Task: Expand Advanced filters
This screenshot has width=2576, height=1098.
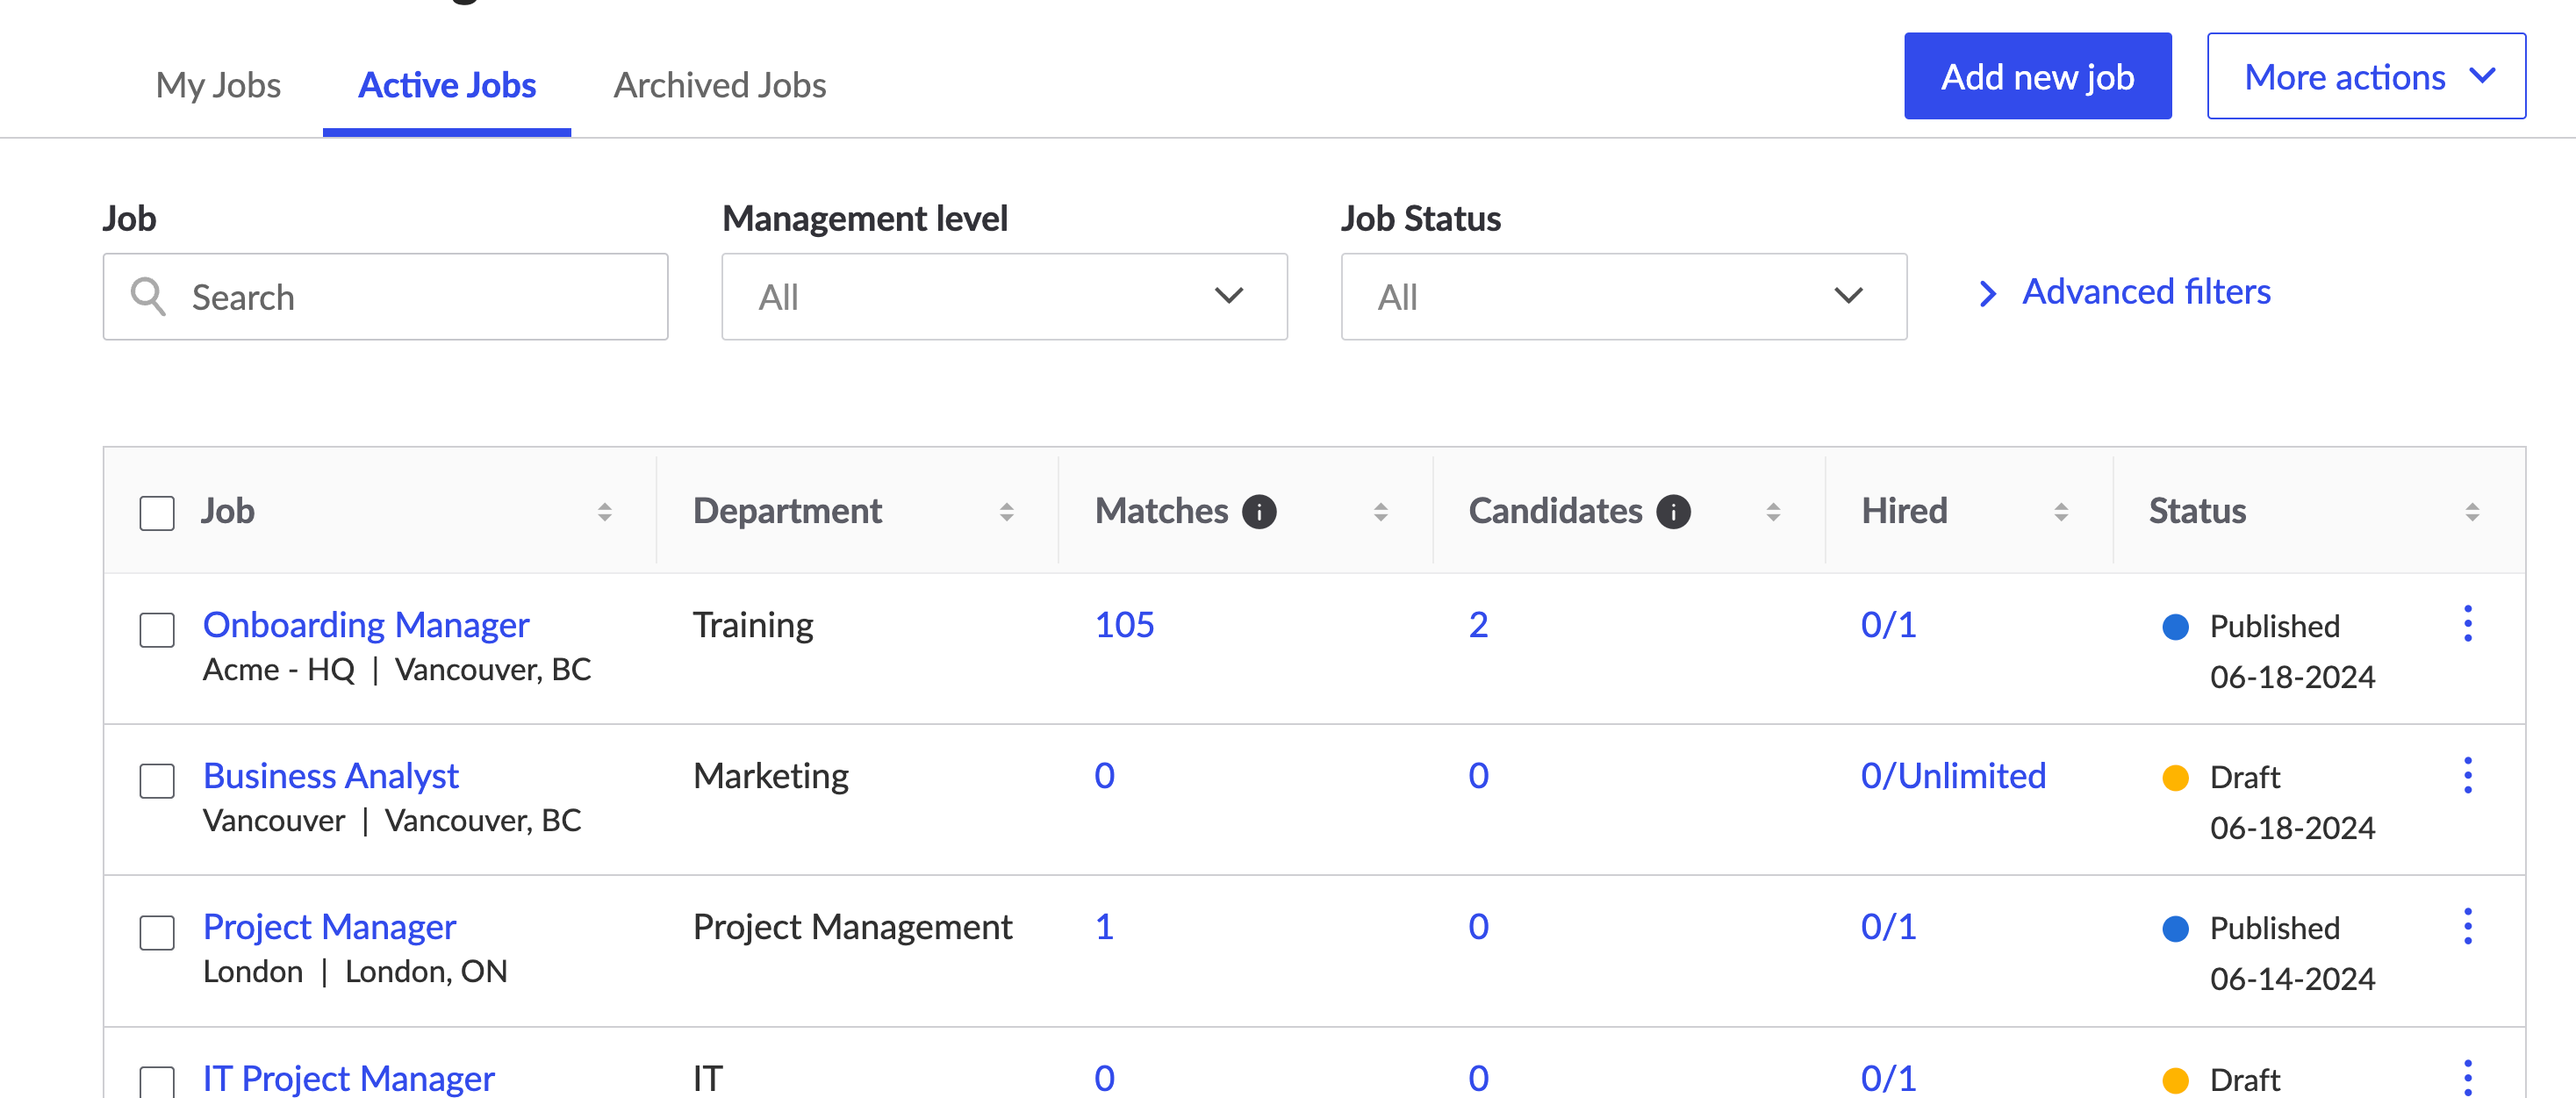Action: point(2125,292)
